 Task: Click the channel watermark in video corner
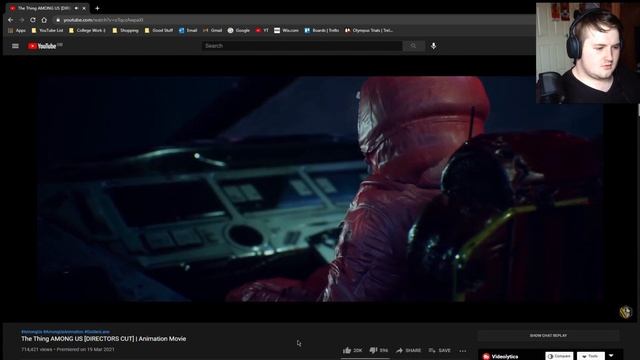coord(626,312)
